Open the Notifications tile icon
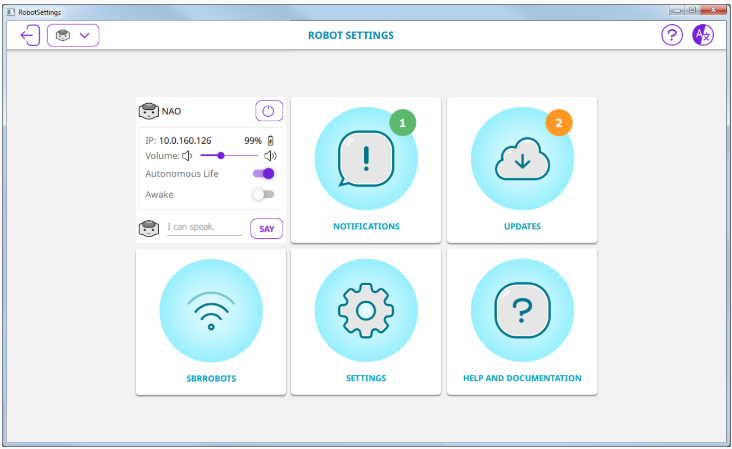732x449 pixels. pos(366,159)
